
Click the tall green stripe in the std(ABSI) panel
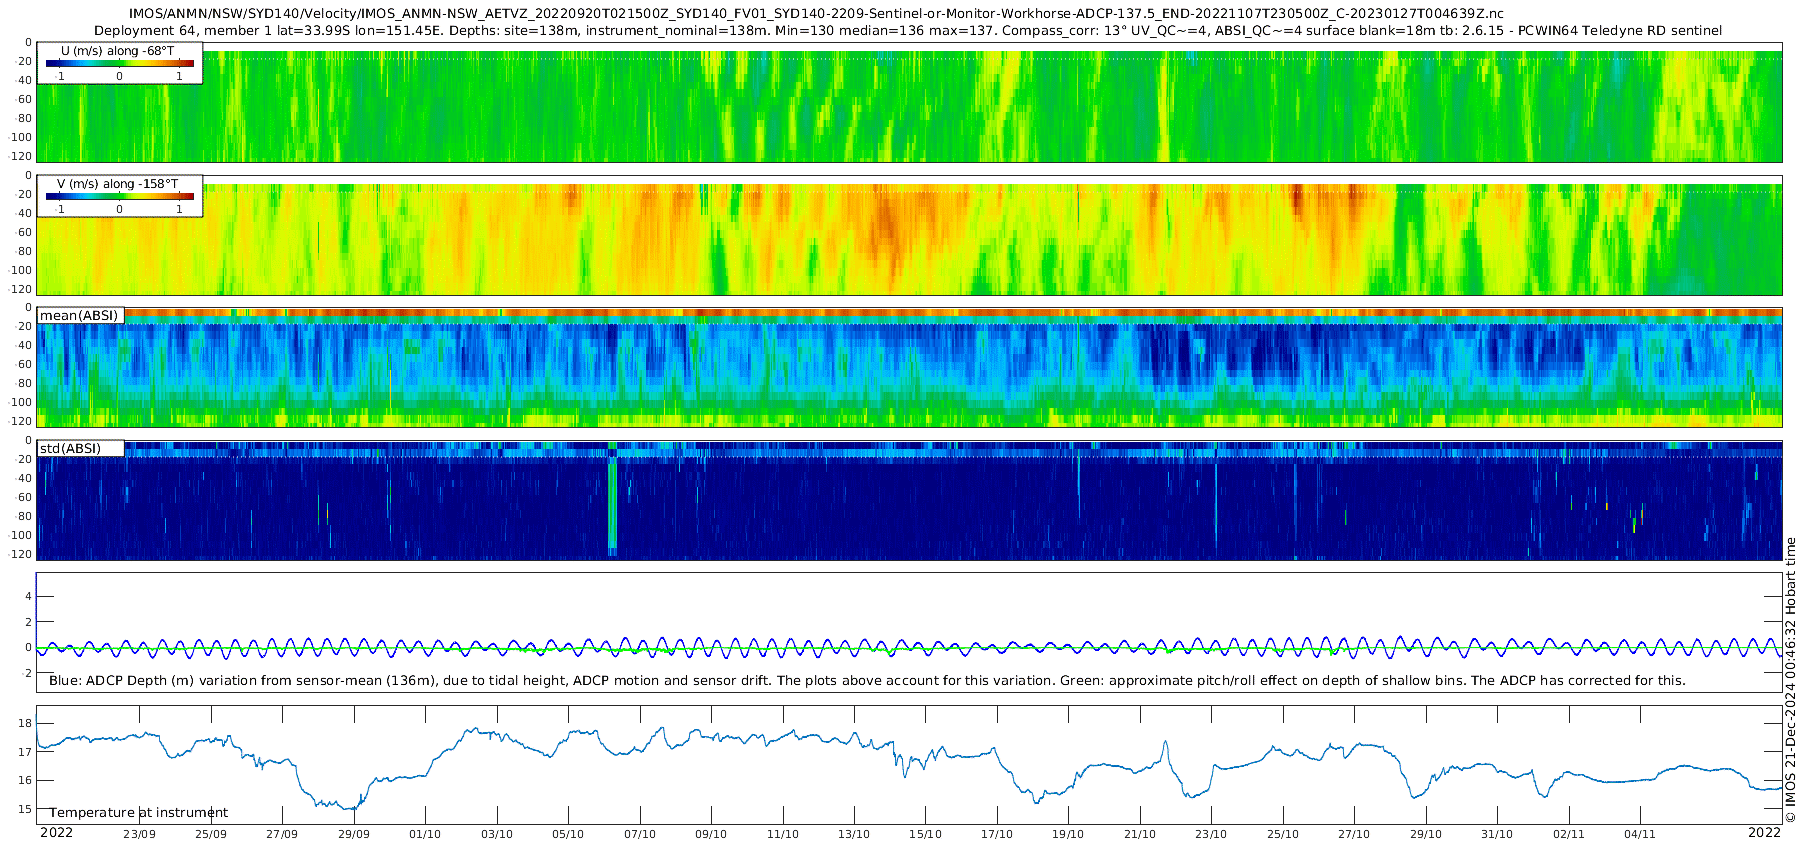pos(612,500)
